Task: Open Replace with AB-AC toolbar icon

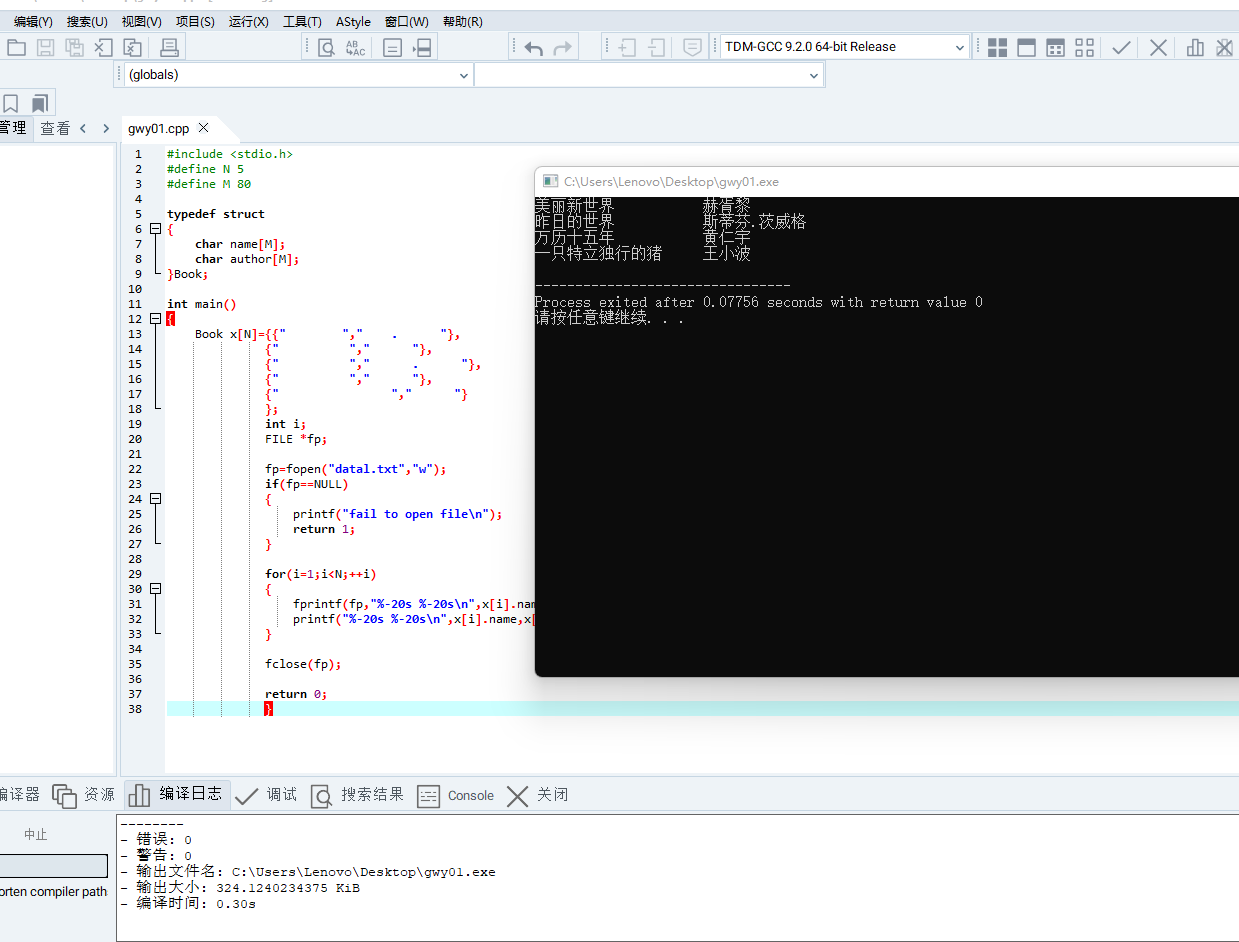Action: [x=355, y=47]
